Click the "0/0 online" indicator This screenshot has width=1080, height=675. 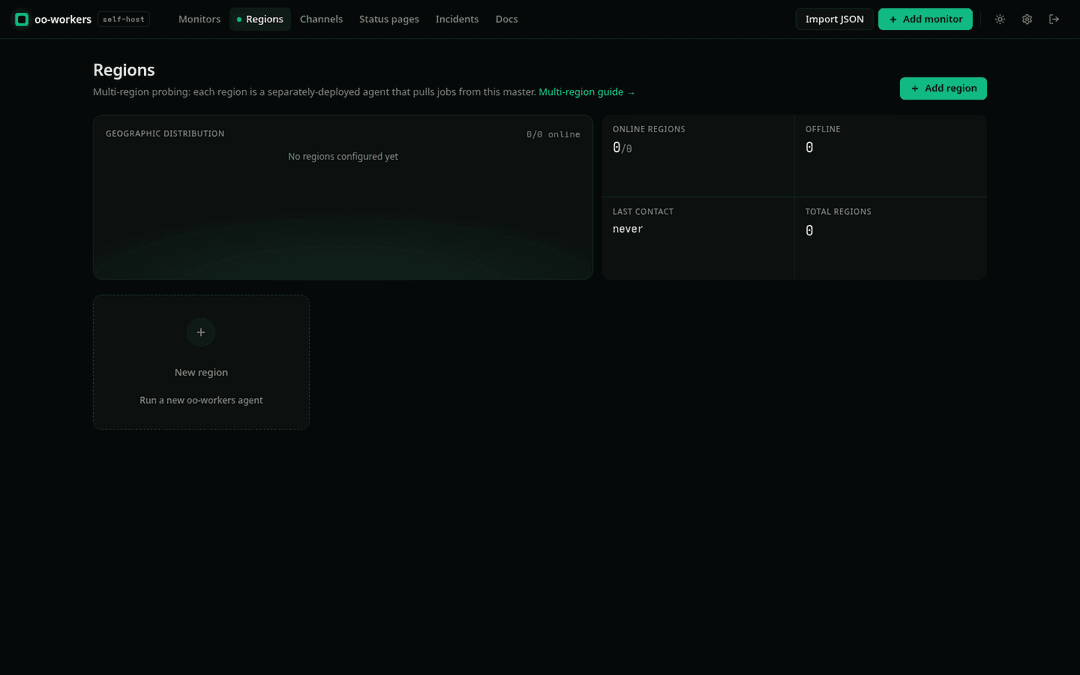pos(553,134)
